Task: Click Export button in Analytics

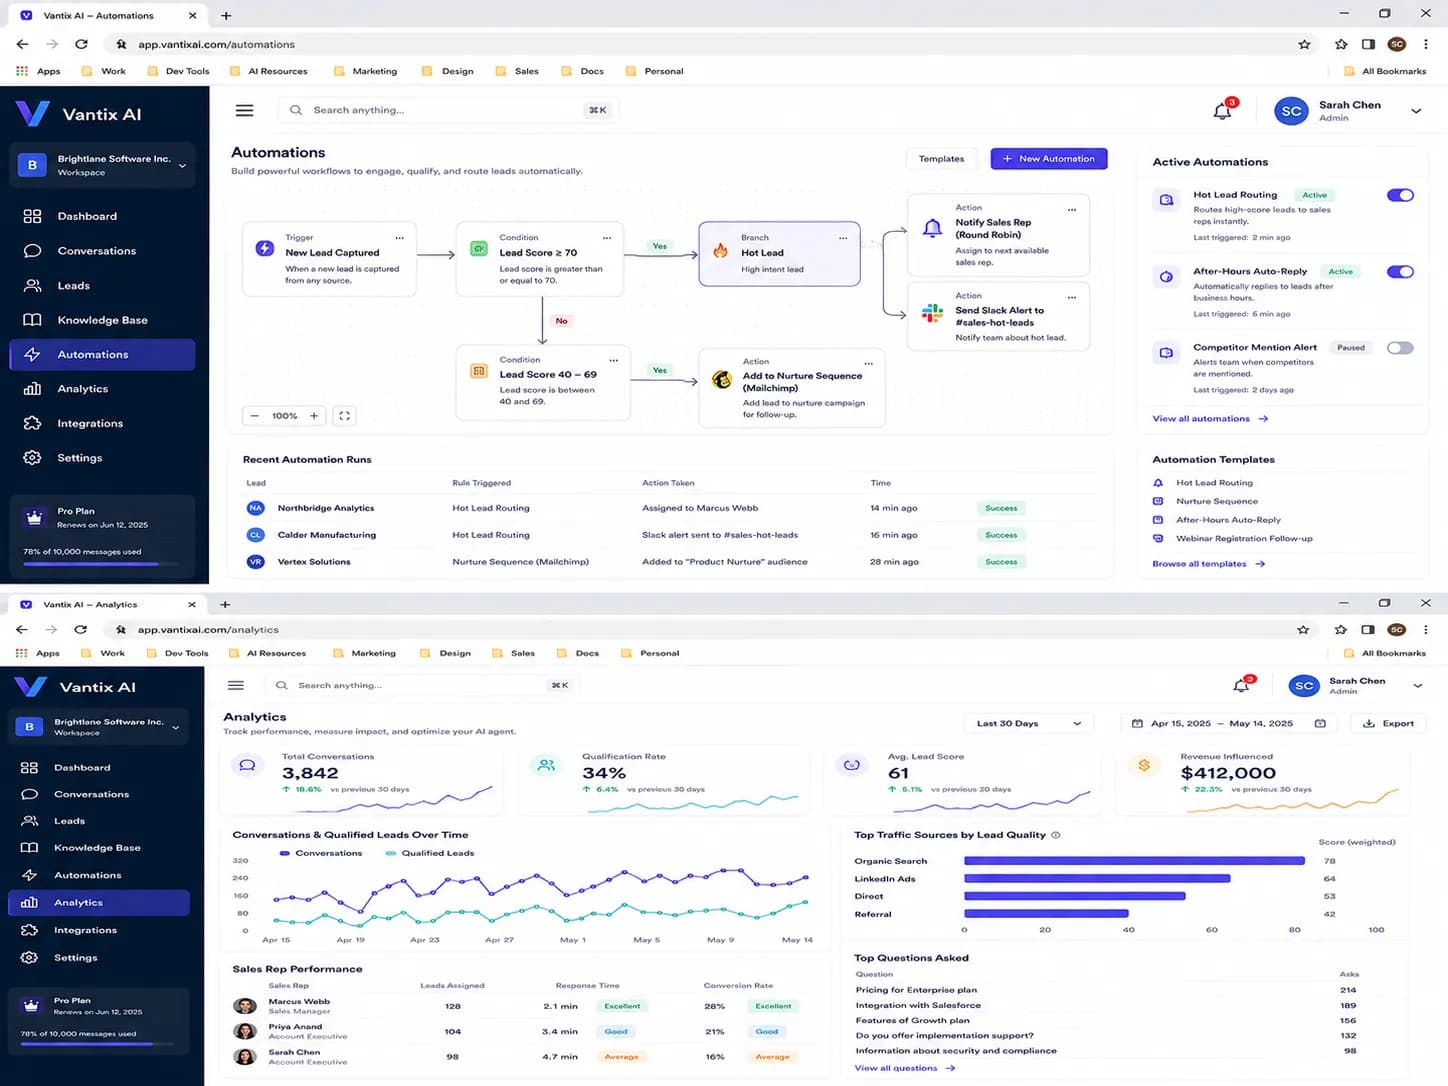Action: (1388, 723)
